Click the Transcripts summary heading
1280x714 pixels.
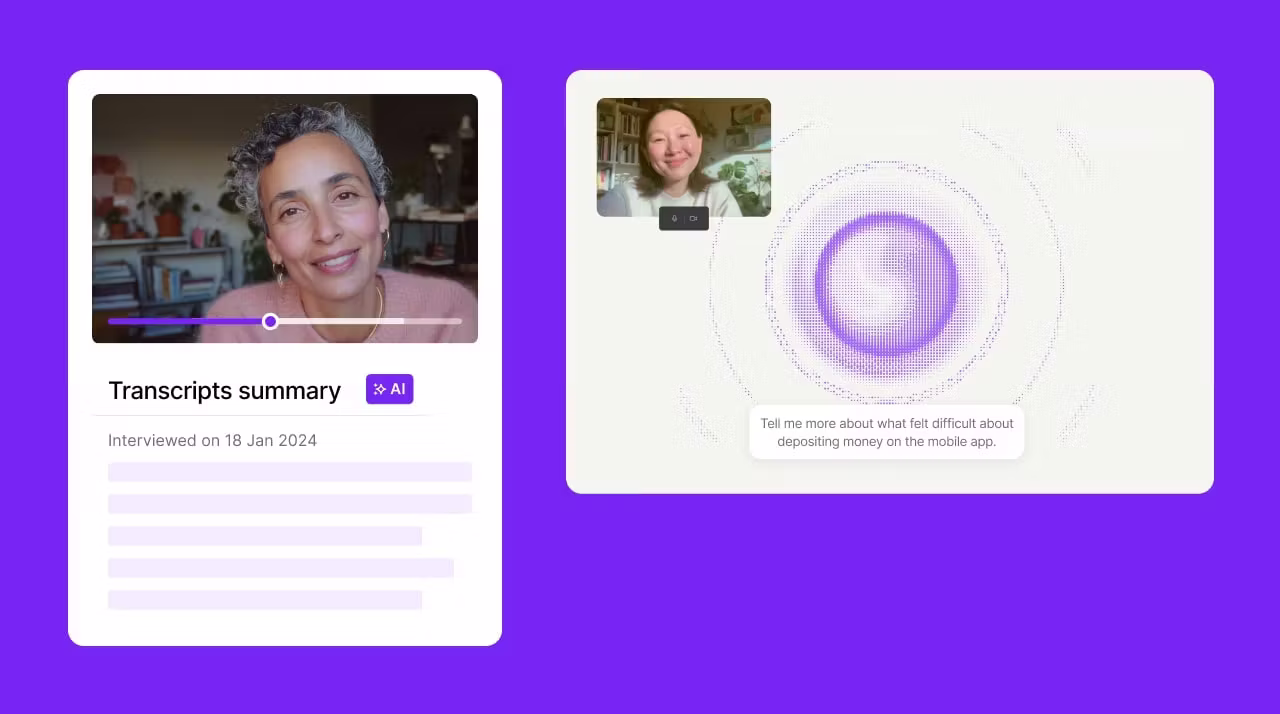tap(224, 391)
